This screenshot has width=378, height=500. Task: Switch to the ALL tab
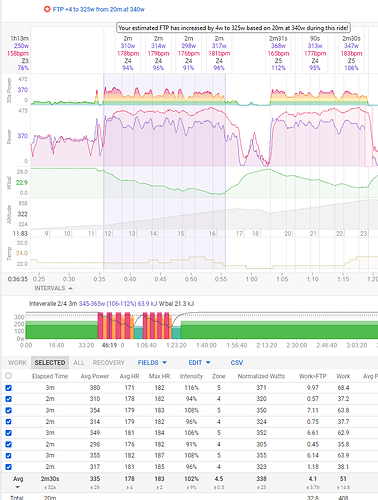click(x=79, y=363)
